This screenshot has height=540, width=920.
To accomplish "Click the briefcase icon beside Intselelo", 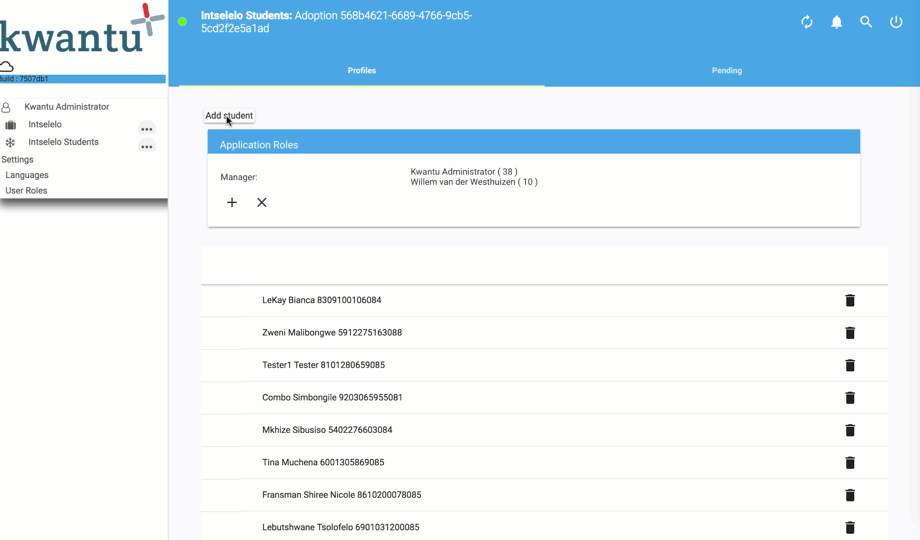I will (x=11, y=125).
